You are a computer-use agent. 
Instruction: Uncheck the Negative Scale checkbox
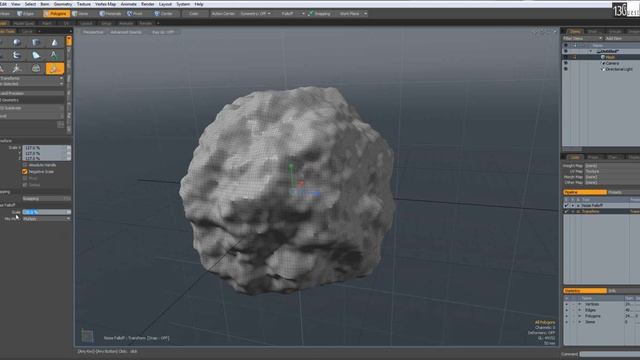[x=25, y=172]
